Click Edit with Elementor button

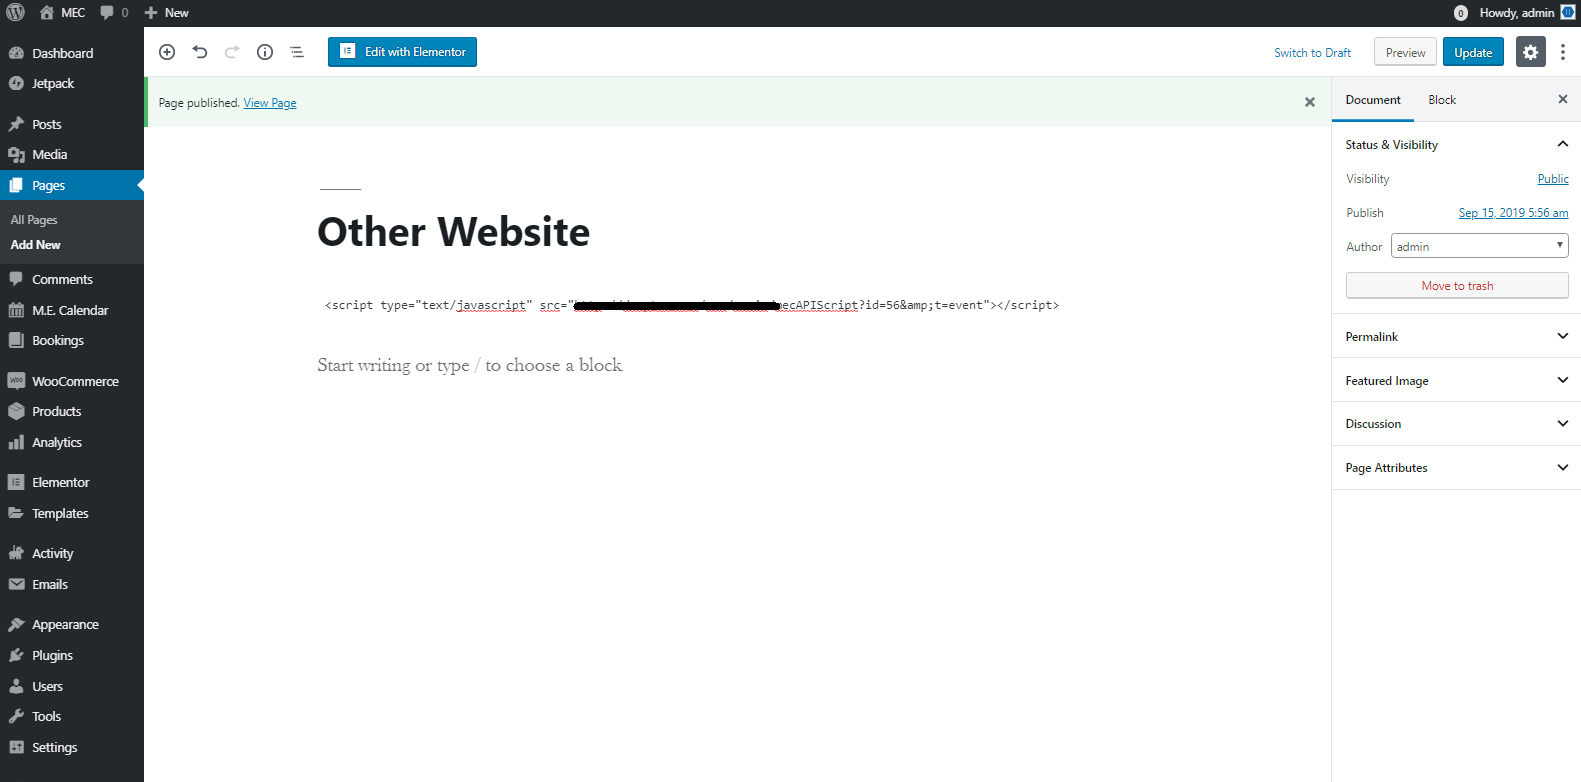(402, 52)
